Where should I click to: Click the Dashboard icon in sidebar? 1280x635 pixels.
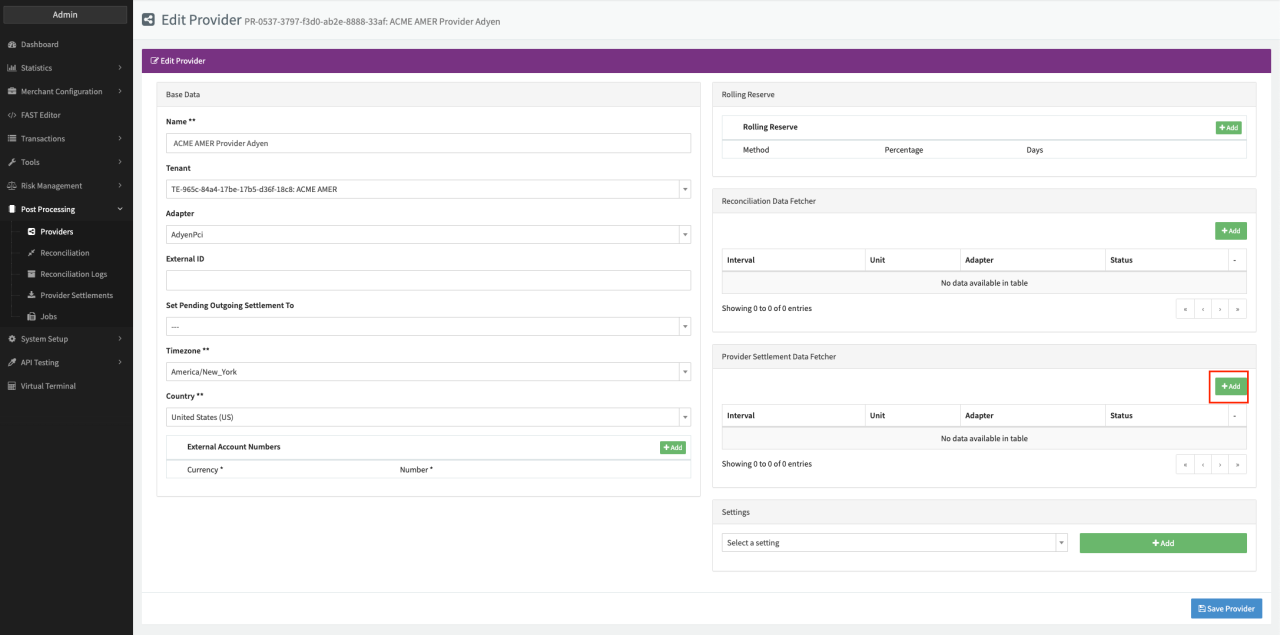[11, 45]
